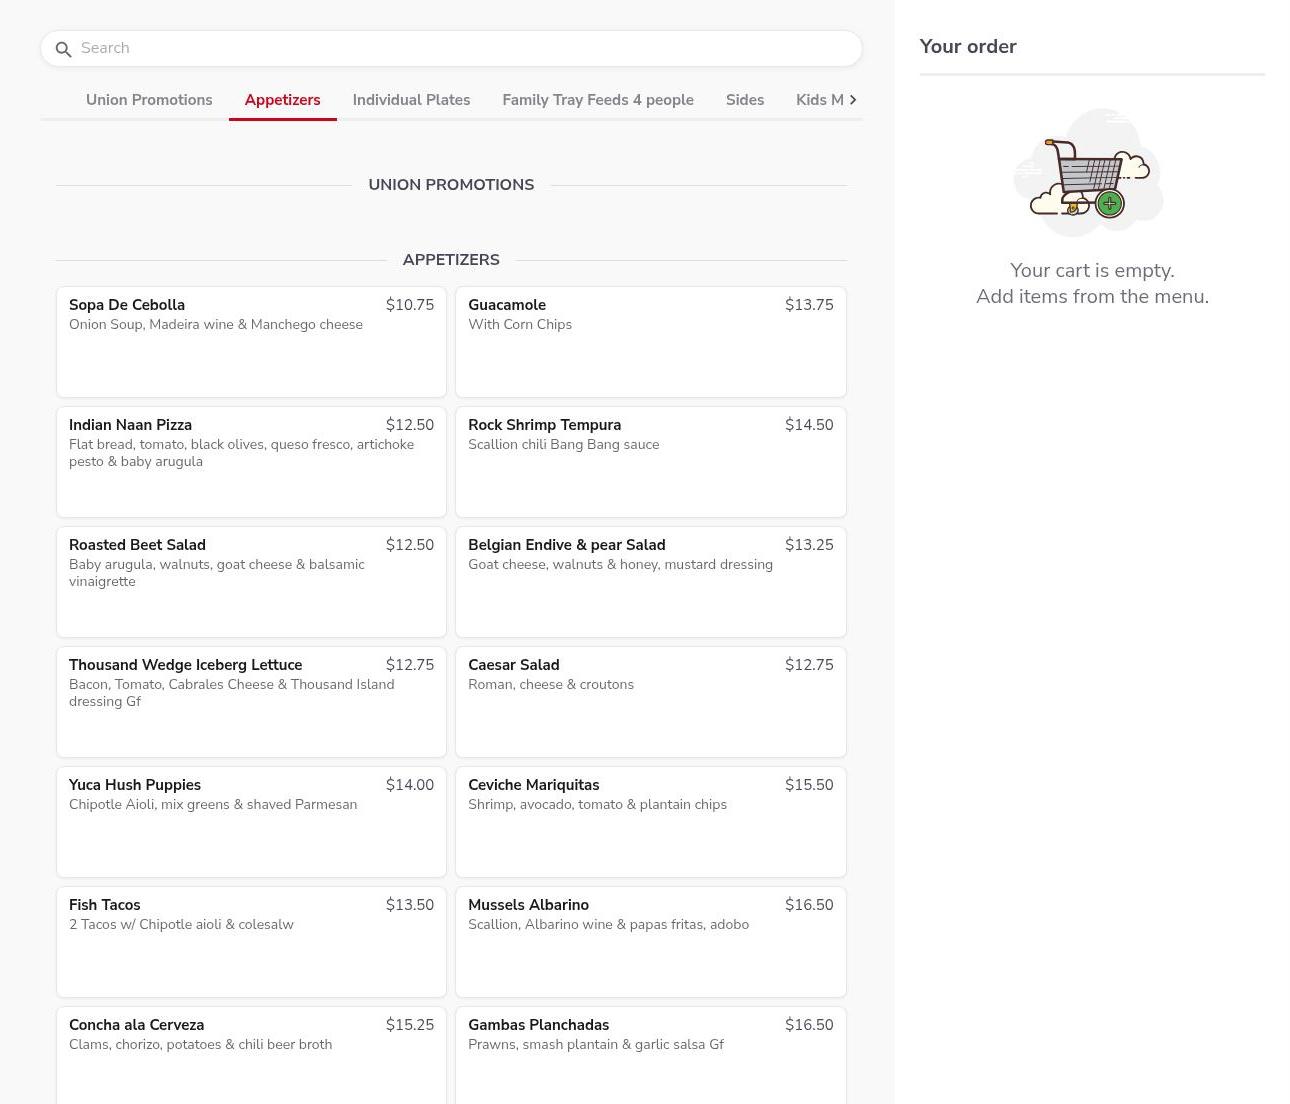Open the Fish Tacos item

click(251, 941)
